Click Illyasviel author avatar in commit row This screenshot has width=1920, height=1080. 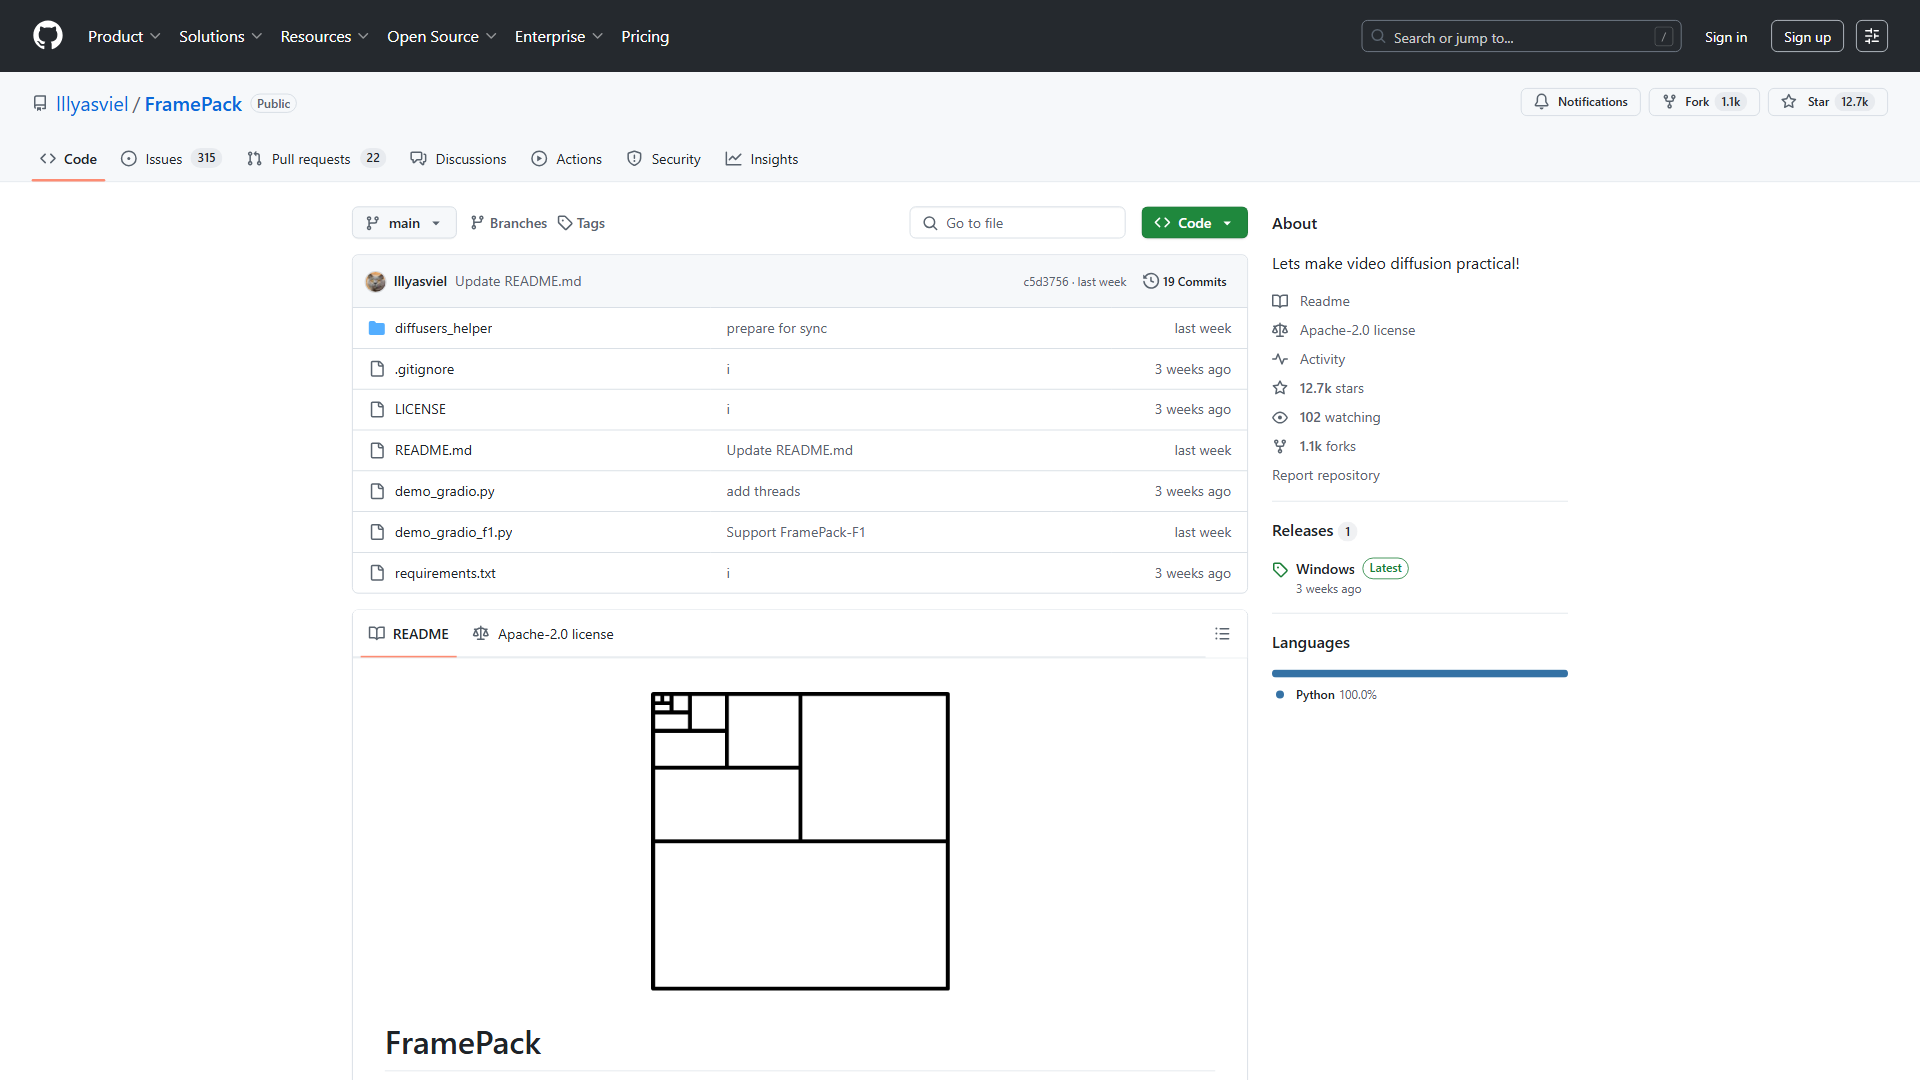(x=376, y=282)
